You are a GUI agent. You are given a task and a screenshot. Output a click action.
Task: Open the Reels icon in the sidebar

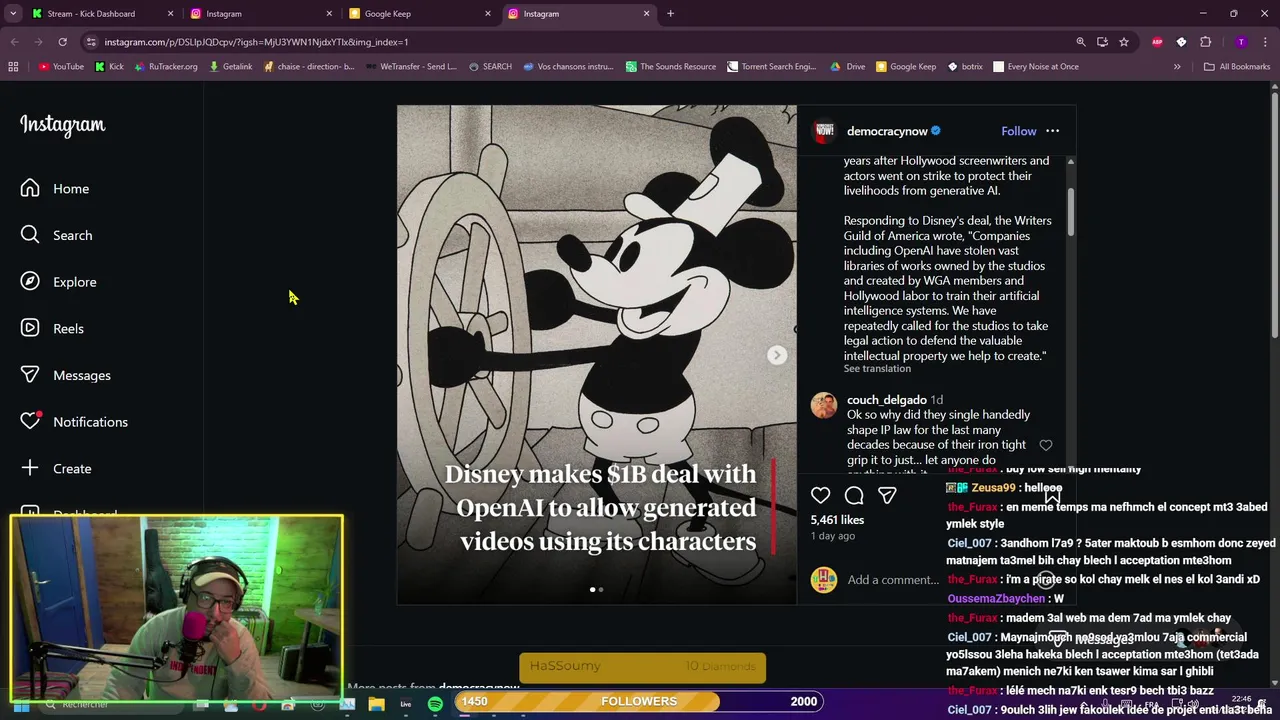pos(30,328)
